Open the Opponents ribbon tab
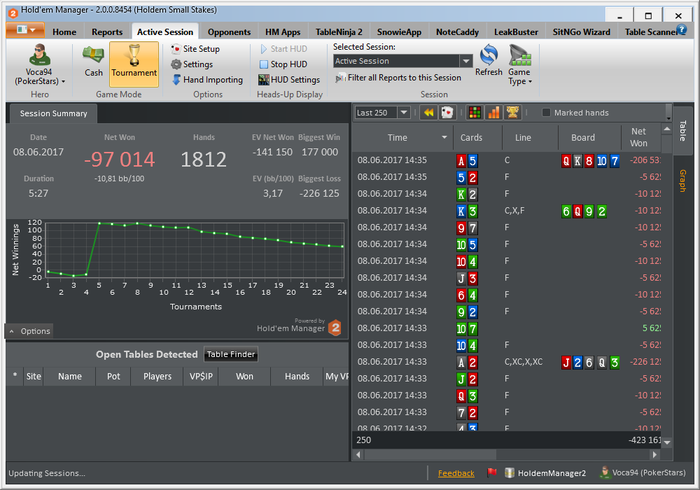 tap(229, 32)
